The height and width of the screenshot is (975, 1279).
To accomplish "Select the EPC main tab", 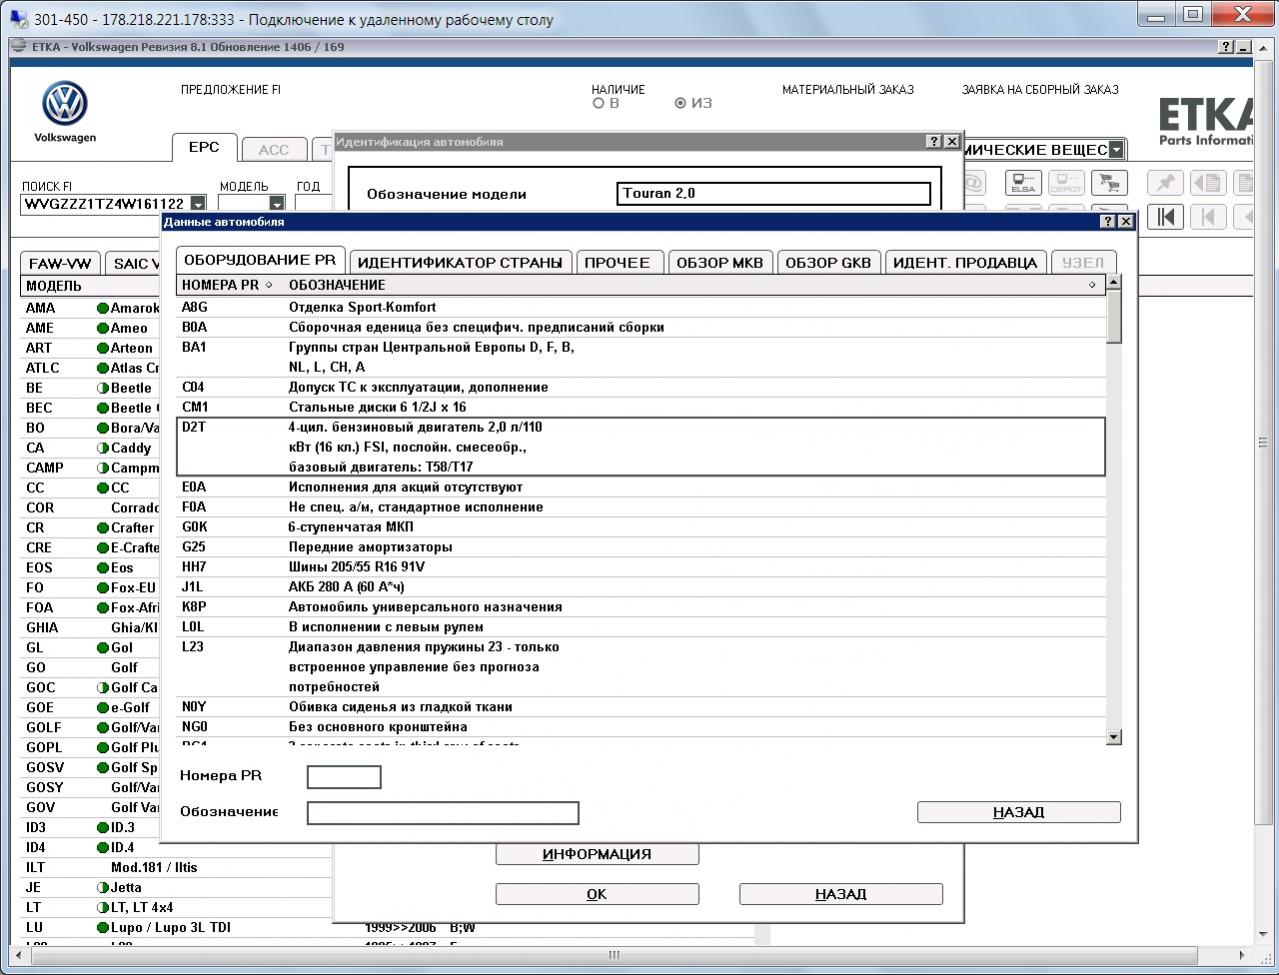I will pos(204,147).
